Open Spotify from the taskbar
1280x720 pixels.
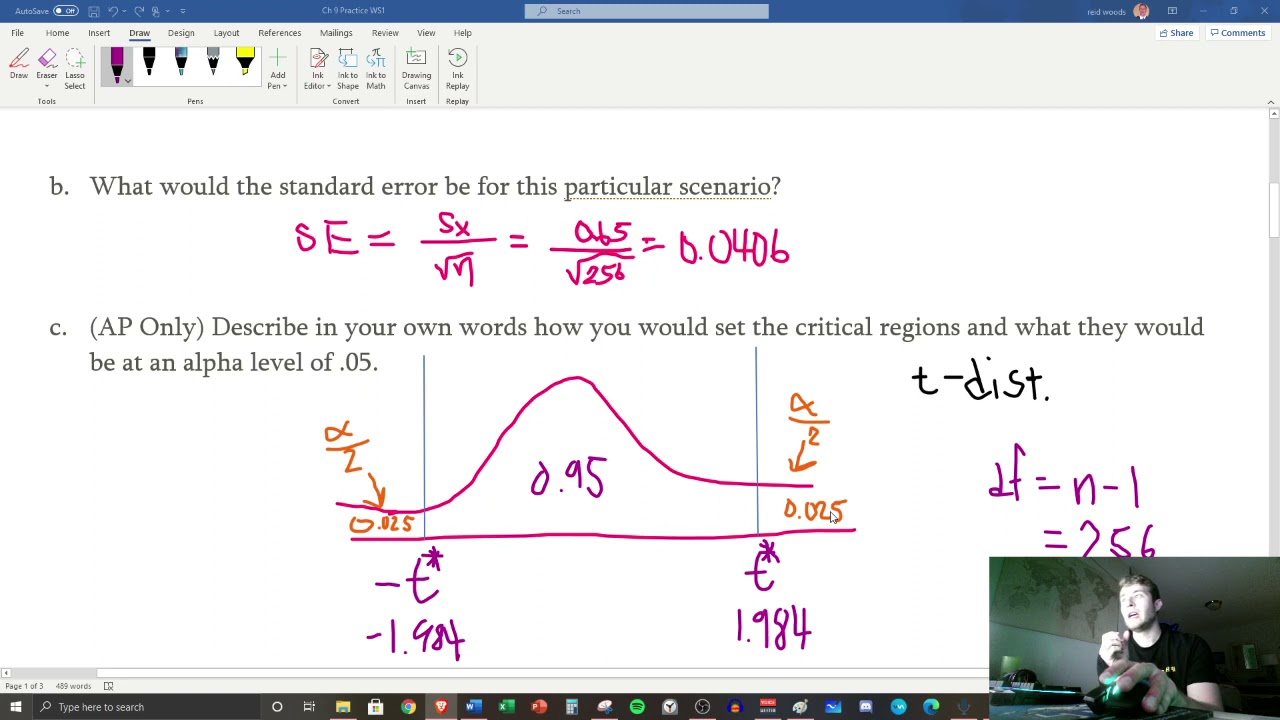[x=637, y=707]
